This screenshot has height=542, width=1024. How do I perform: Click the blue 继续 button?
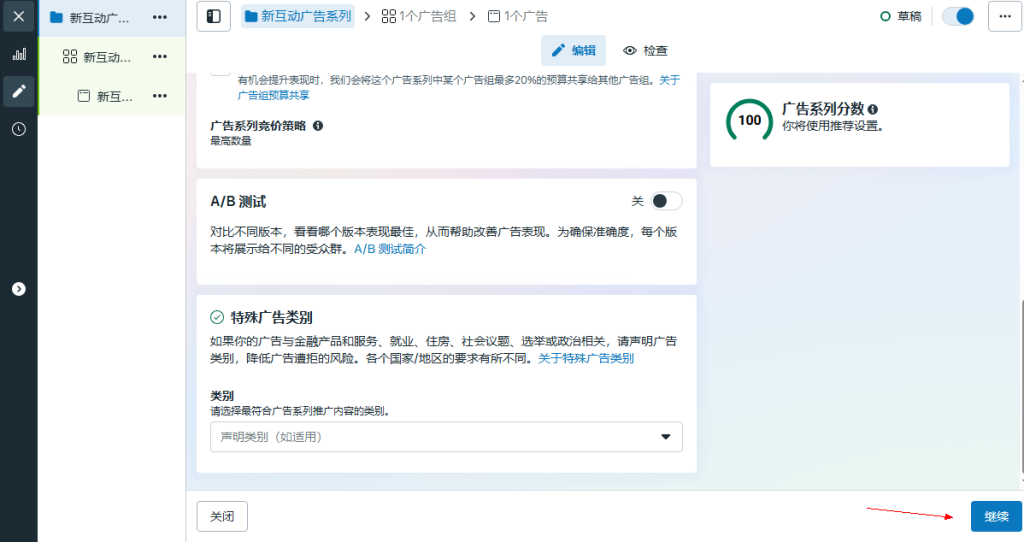point(996,516)
